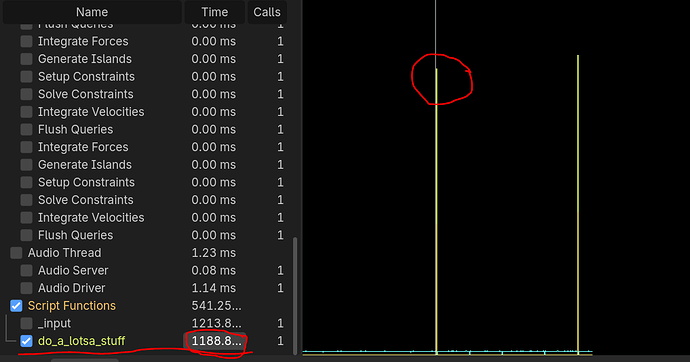The height and width of the screenshot is (362, 690).
Task: Uncheck the do_a_lotsa_stuff checkbox
Action: click(26, 341)
